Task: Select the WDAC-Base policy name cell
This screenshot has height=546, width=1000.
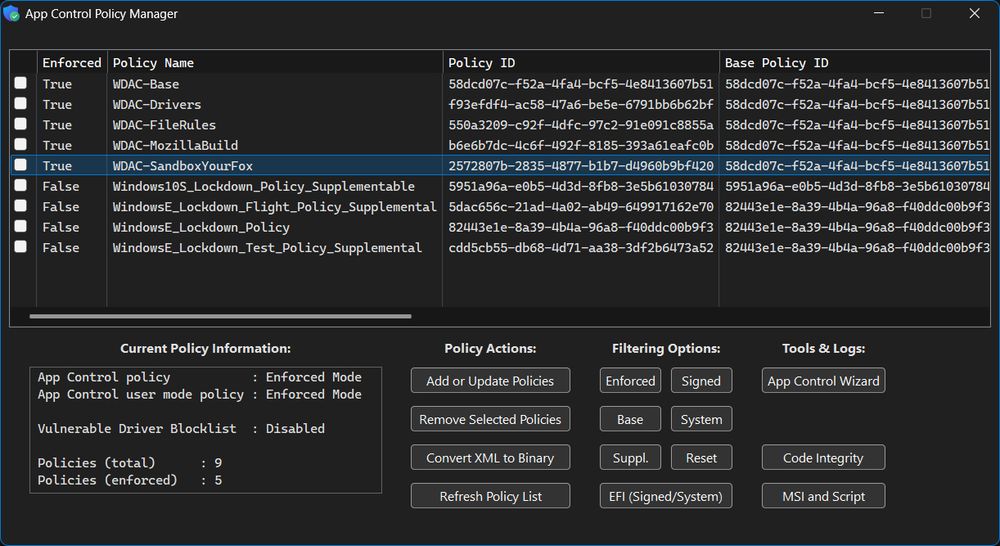Action: [146, 84]
